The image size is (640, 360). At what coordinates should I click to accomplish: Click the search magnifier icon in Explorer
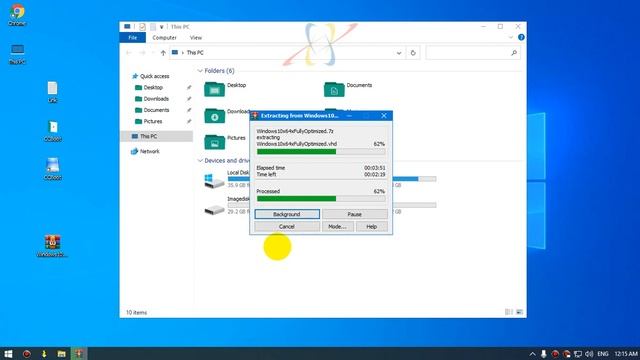click(x=514, y=53)
